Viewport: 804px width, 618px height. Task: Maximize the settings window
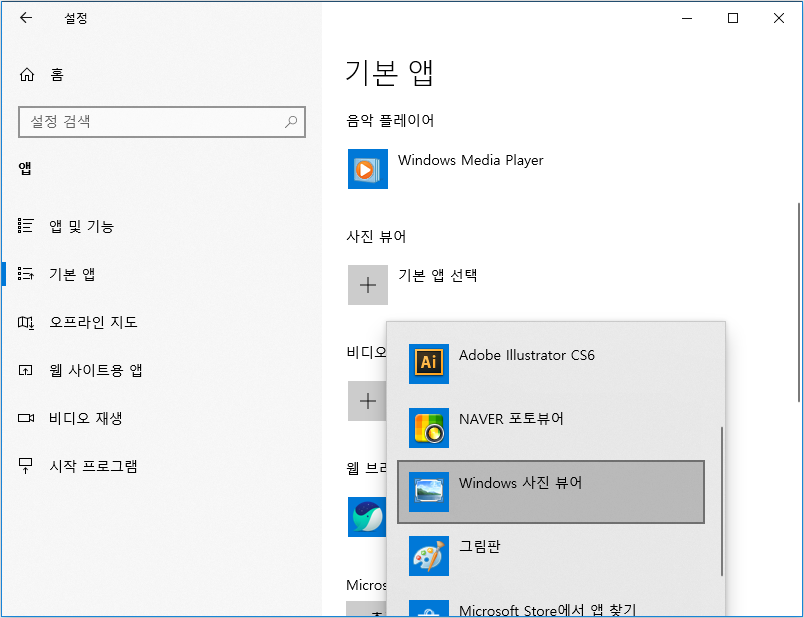[x=733, y=18]
